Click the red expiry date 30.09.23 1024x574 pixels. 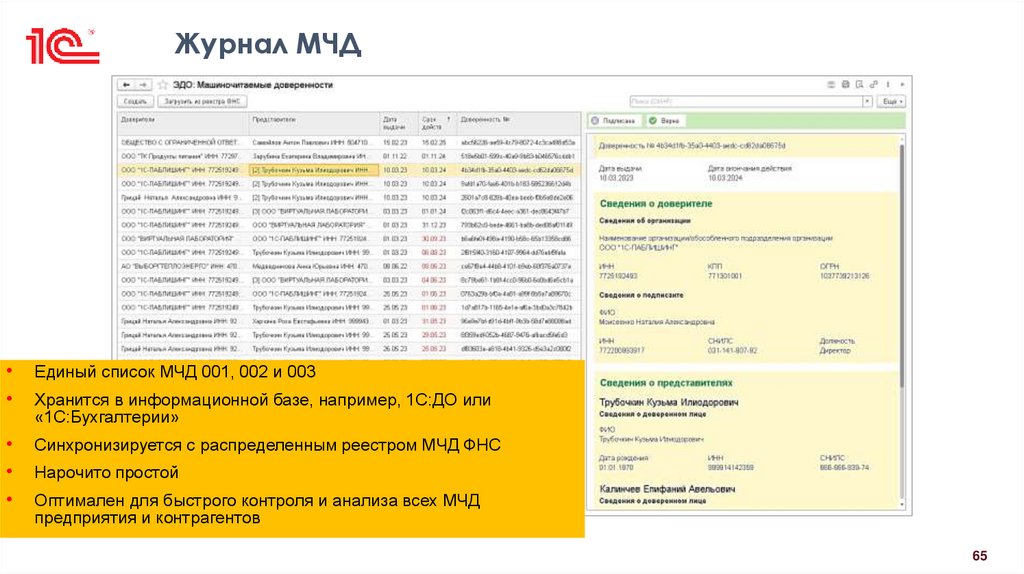point(434,239)
